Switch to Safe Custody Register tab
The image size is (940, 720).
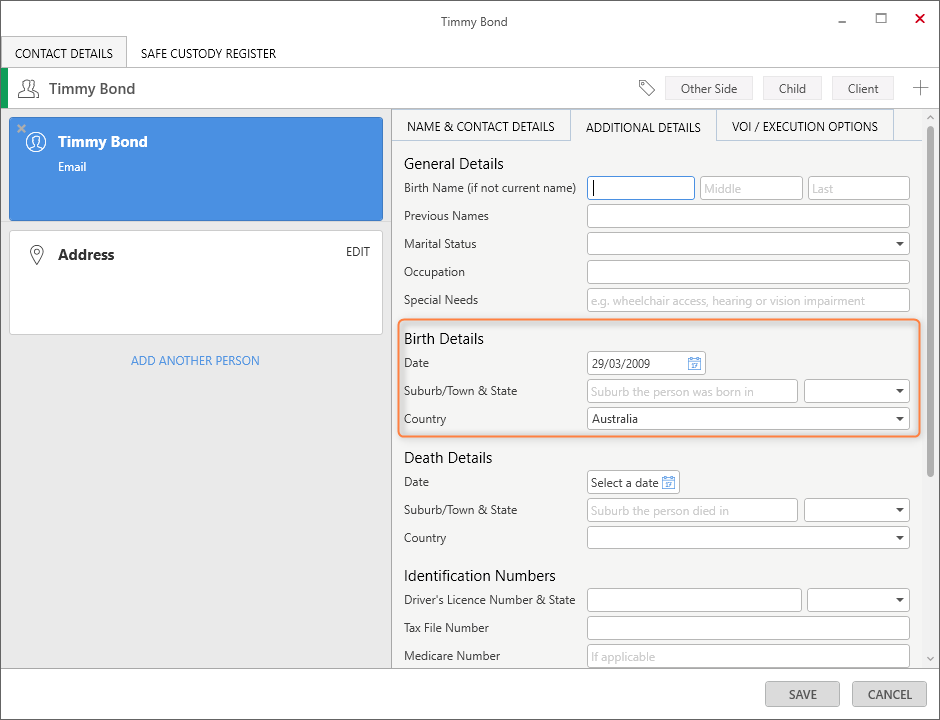(x=208, y=54)
